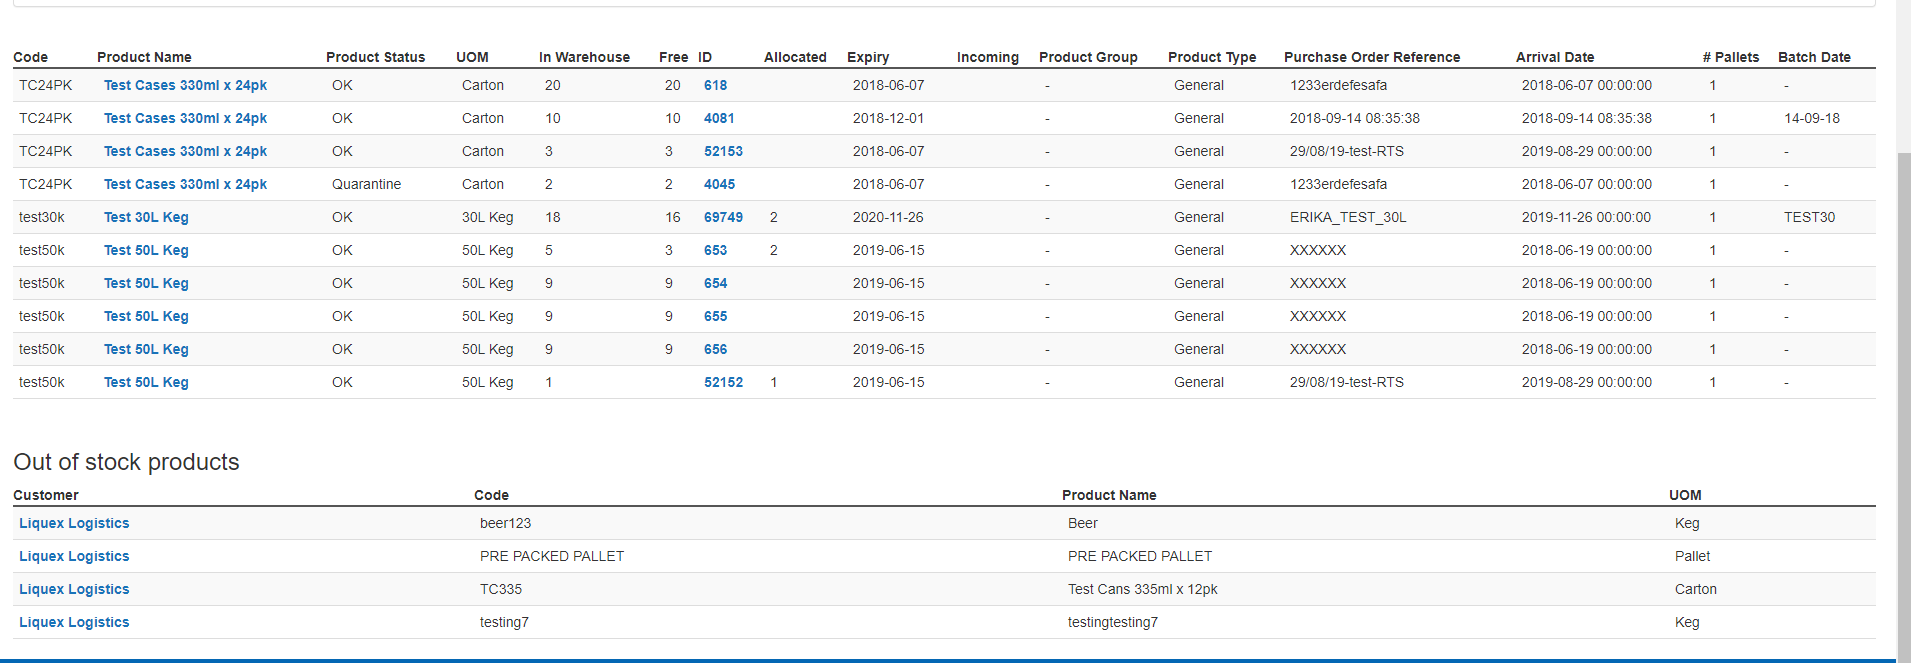The width and height of the screenshot is (1911, 663).
Task: Open the quarantined stock ID 4045
Action: (719, 184)
